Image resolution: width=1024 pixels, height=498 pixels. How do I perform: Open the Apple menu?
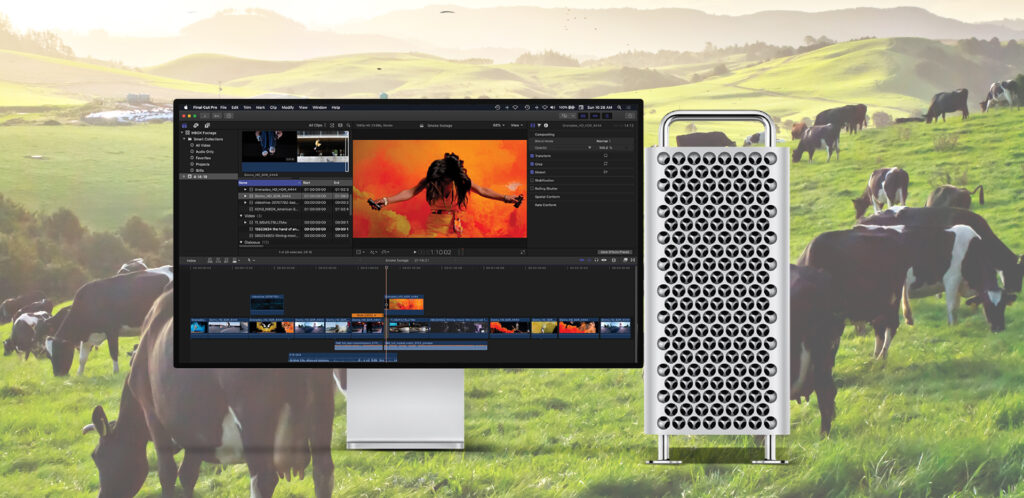[x=185, y=107]
